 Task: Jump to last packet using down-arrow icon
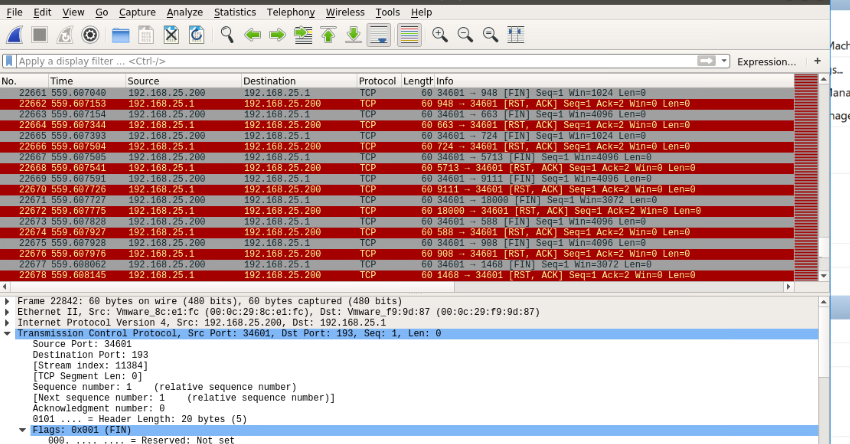[x=353, y=35]
